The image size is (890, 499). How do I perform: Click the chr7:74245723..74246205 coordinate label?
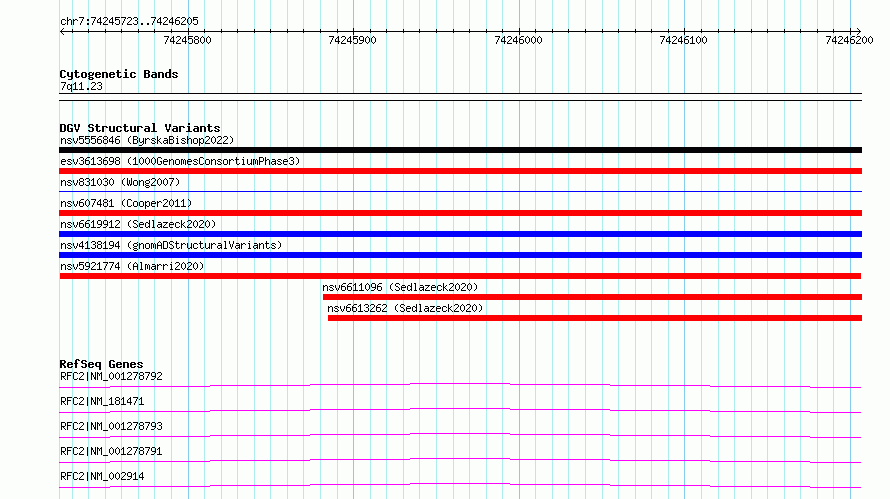pyautogui.click(x=129, y=21)
